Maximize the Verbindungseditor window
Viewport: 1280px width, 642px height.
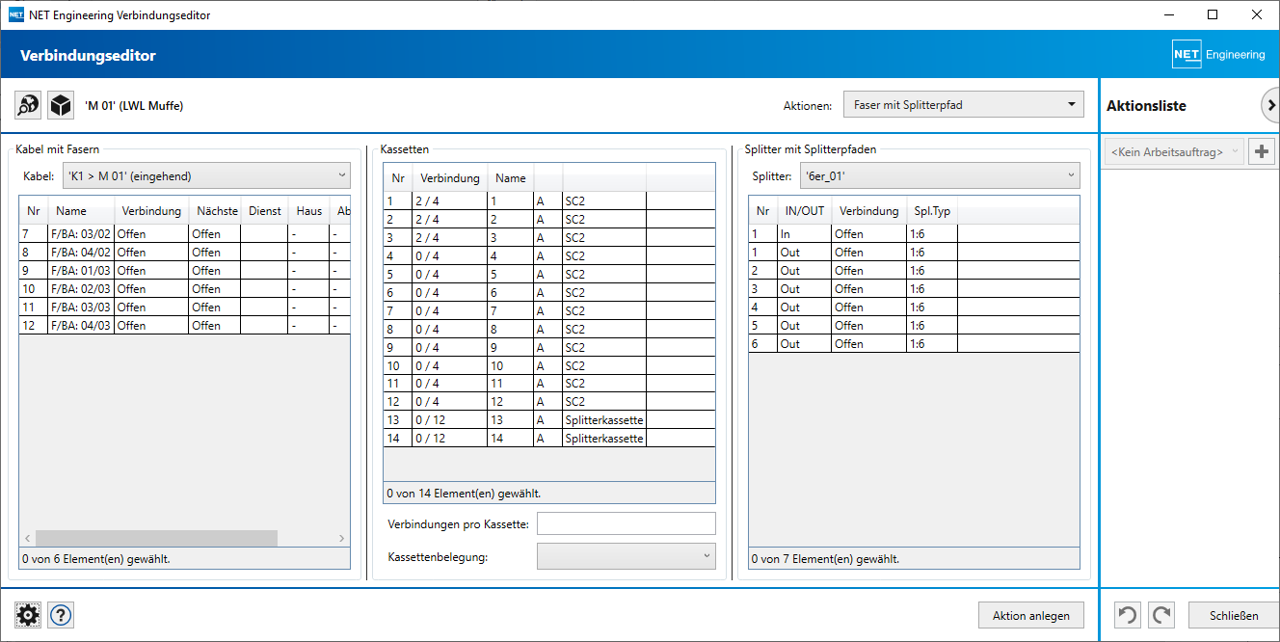(x=1212, y=15)
